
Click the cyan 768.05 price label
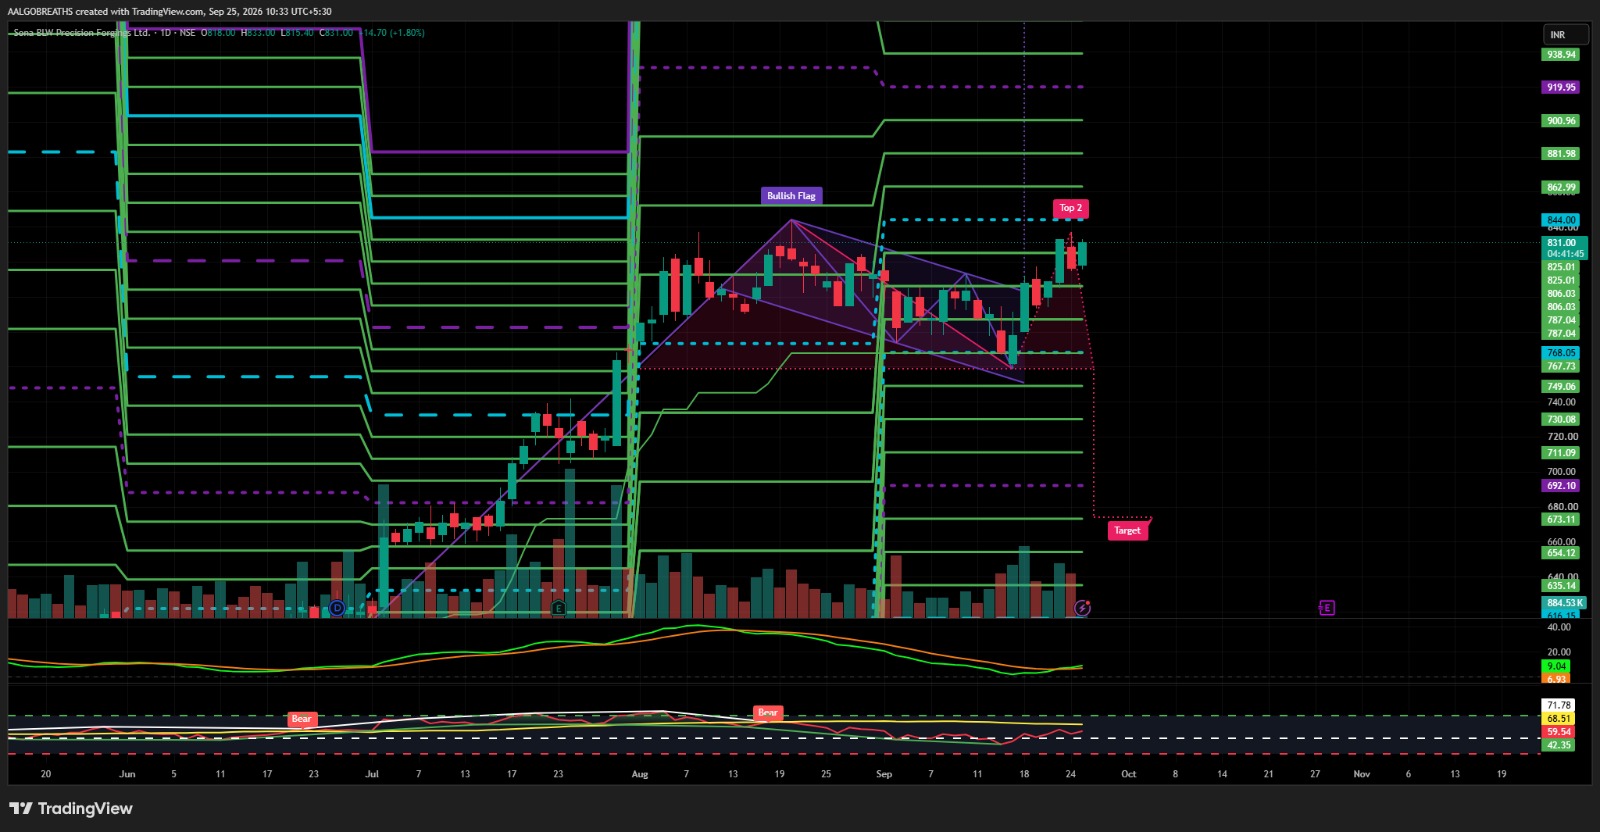click(x=1561, y=353)
